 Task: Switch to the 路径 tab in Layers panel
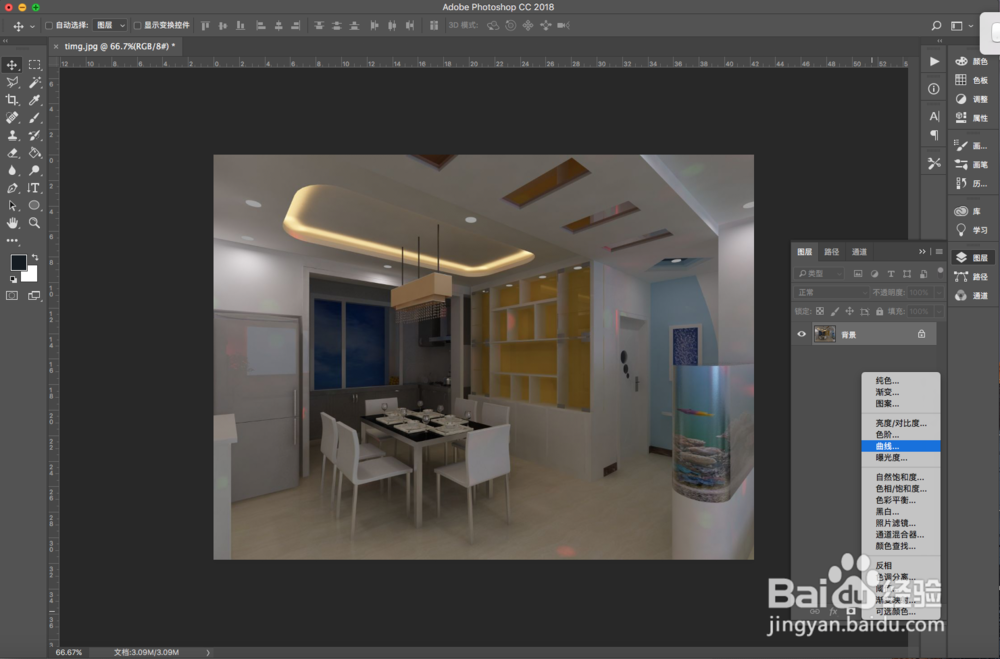pos(832,252)
